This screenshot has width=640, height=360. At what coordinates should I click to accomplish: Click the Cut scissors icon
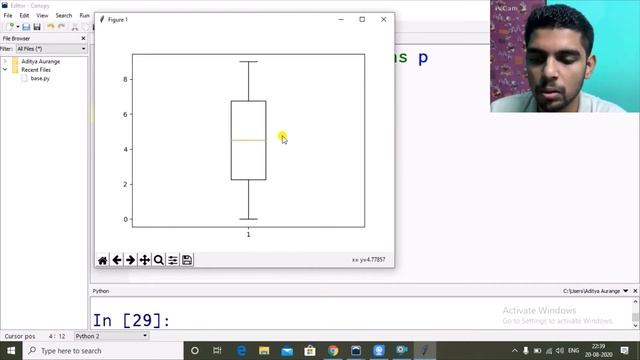pos(75,27)
